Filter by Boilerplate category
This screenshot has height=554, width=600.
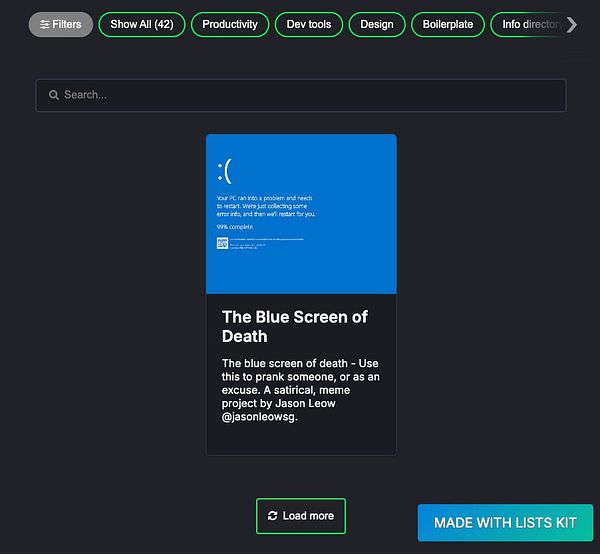(448, 24)
